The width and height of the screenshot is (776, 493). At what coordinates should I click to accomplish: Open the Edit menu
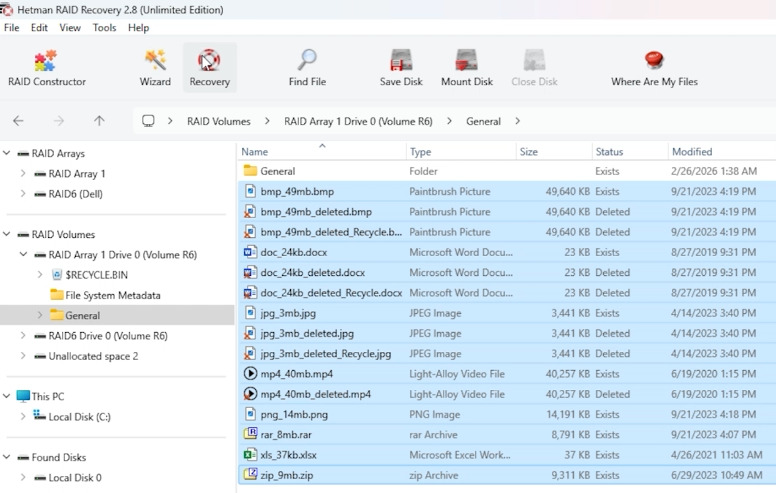pyautogui.click(x=39, y=28)
